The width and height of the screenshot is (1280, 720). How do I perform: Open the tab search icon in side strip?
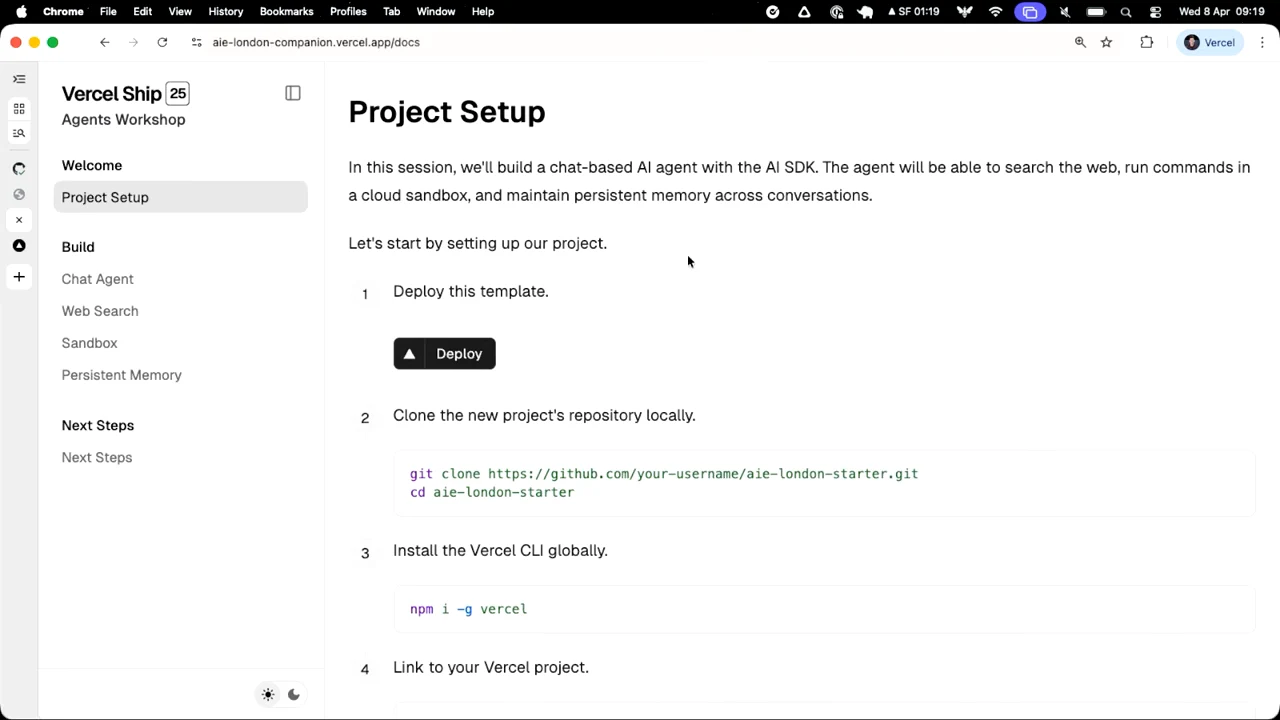(19, 133)
